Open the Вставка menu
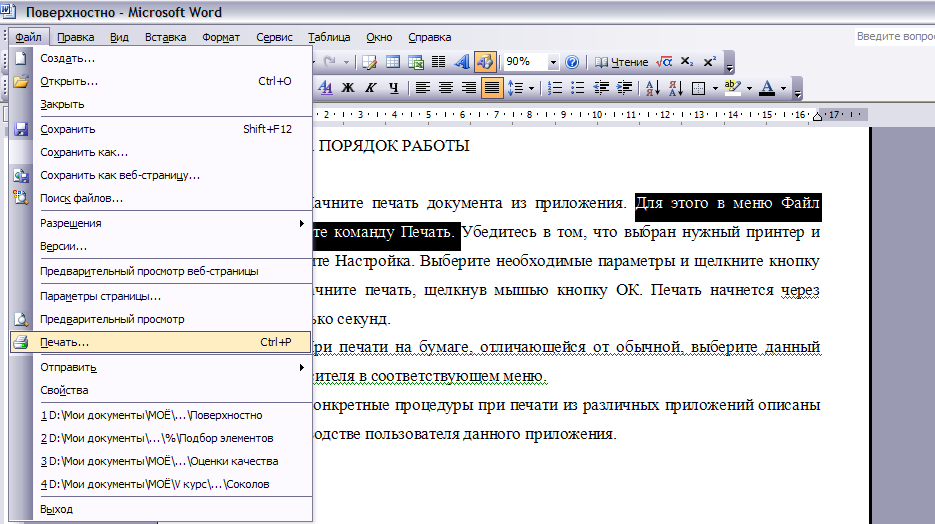Screen dimensions: 935x524 tap(165, 37)
